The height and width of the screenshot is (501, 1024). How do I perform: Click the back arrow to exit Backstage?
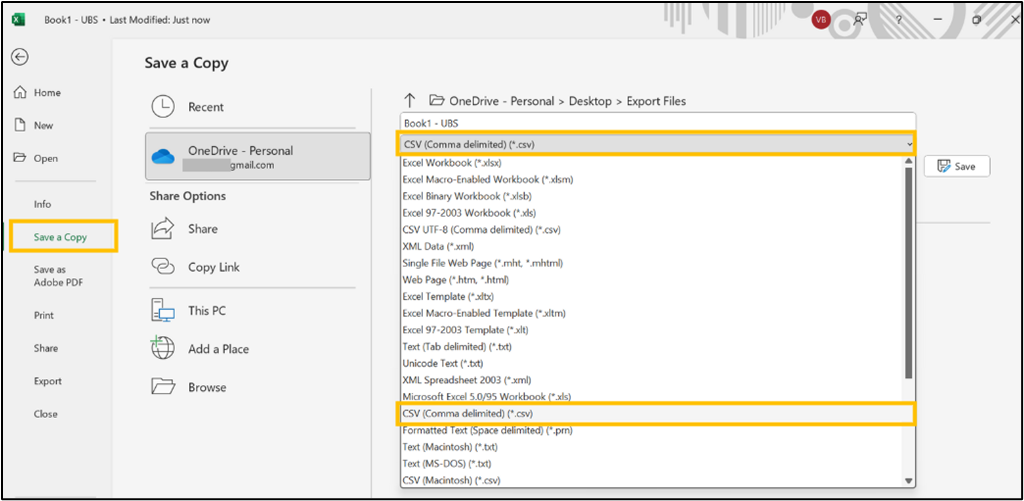point(20,57)
